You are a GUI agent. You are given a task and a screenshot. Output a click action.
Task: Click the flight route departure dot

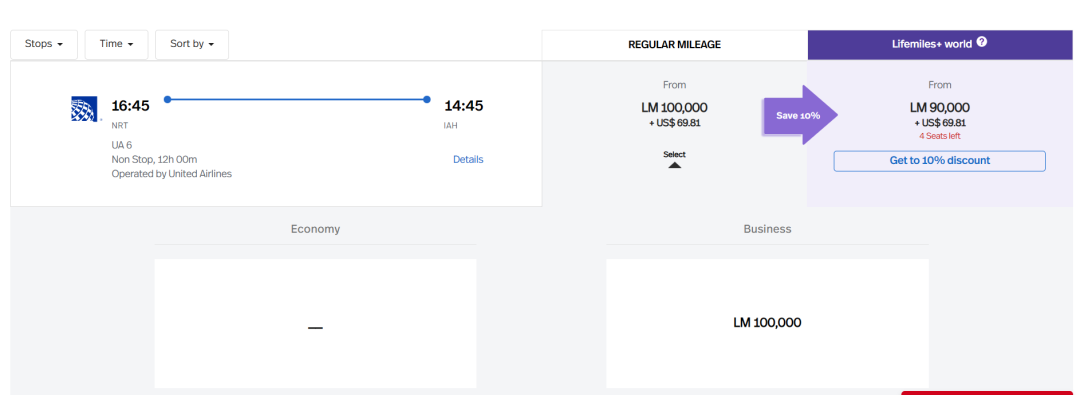pos(167,99)
